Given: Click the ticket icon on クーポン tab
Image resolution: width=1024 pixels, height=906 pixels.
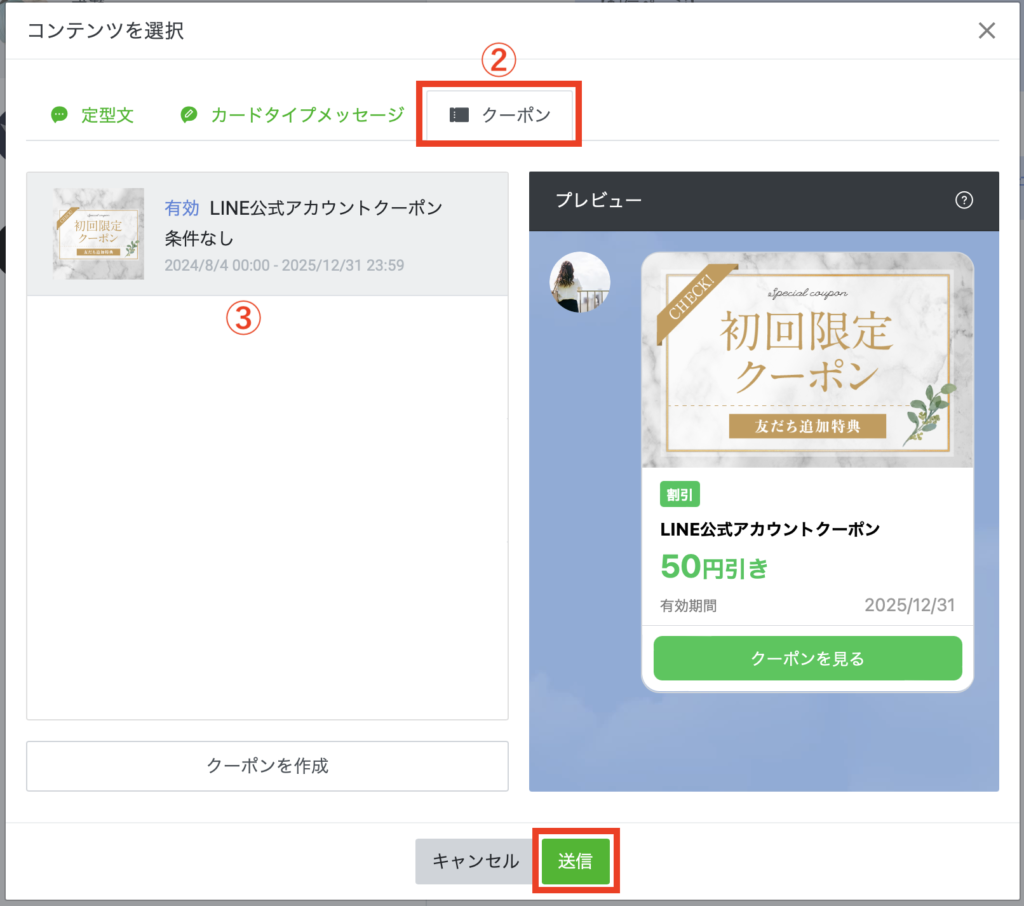Looking at the screenshot, I should (x=459, y=115).
